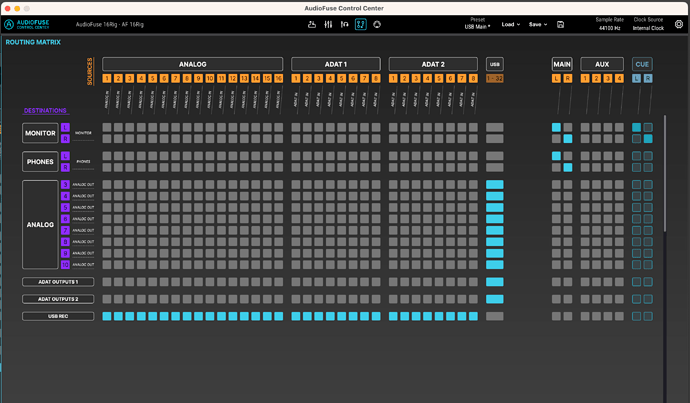Open the round speaker view icon
690x403 pixels.
coord(377,25)
